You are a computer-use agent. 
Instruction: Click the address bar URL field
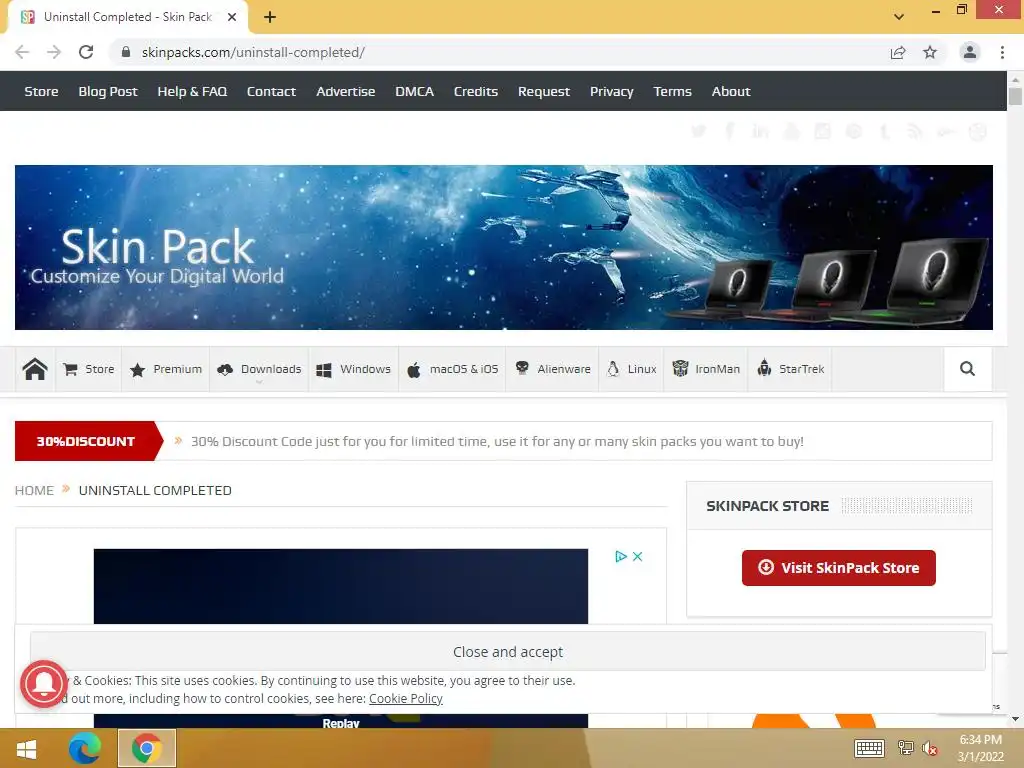(x=496, y=52)
